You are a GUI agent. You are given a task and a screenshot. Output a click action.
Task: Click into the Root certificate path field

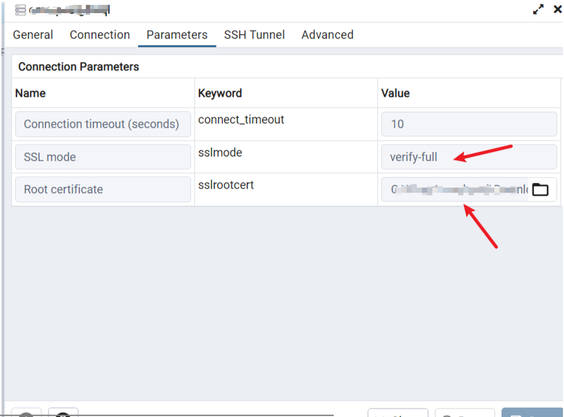(455, 190)
